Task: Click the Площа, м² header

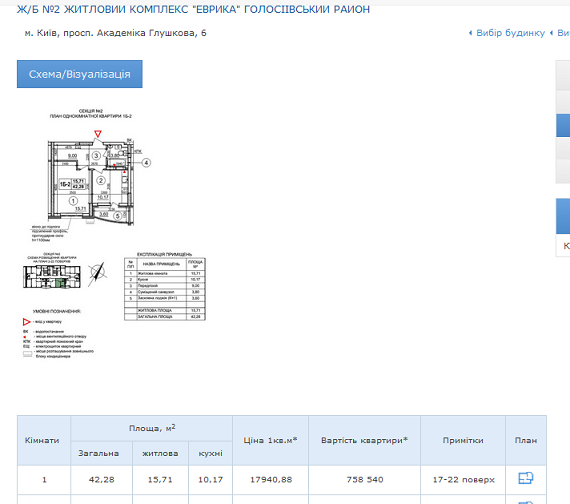Action: tap(152, 428)
